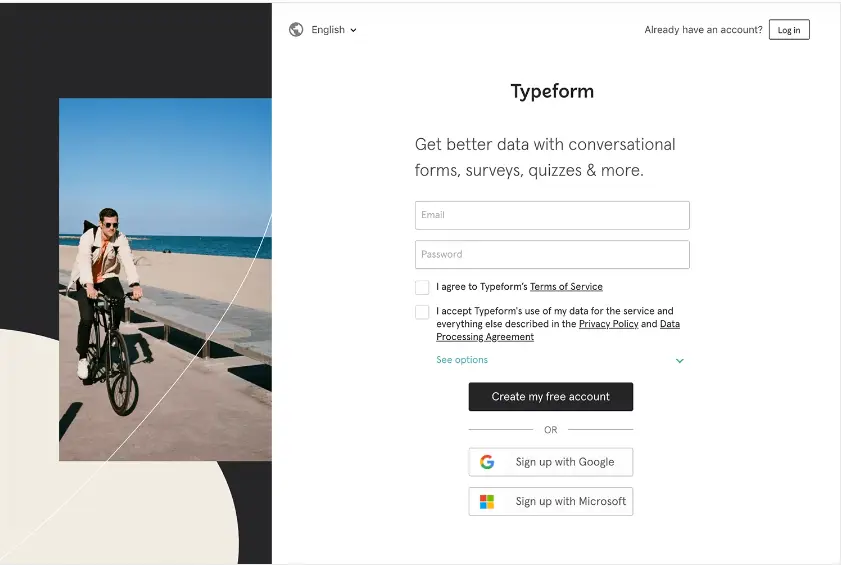841x565 pixels.
Task: Click Create my free account button
Action: point(550,397)
